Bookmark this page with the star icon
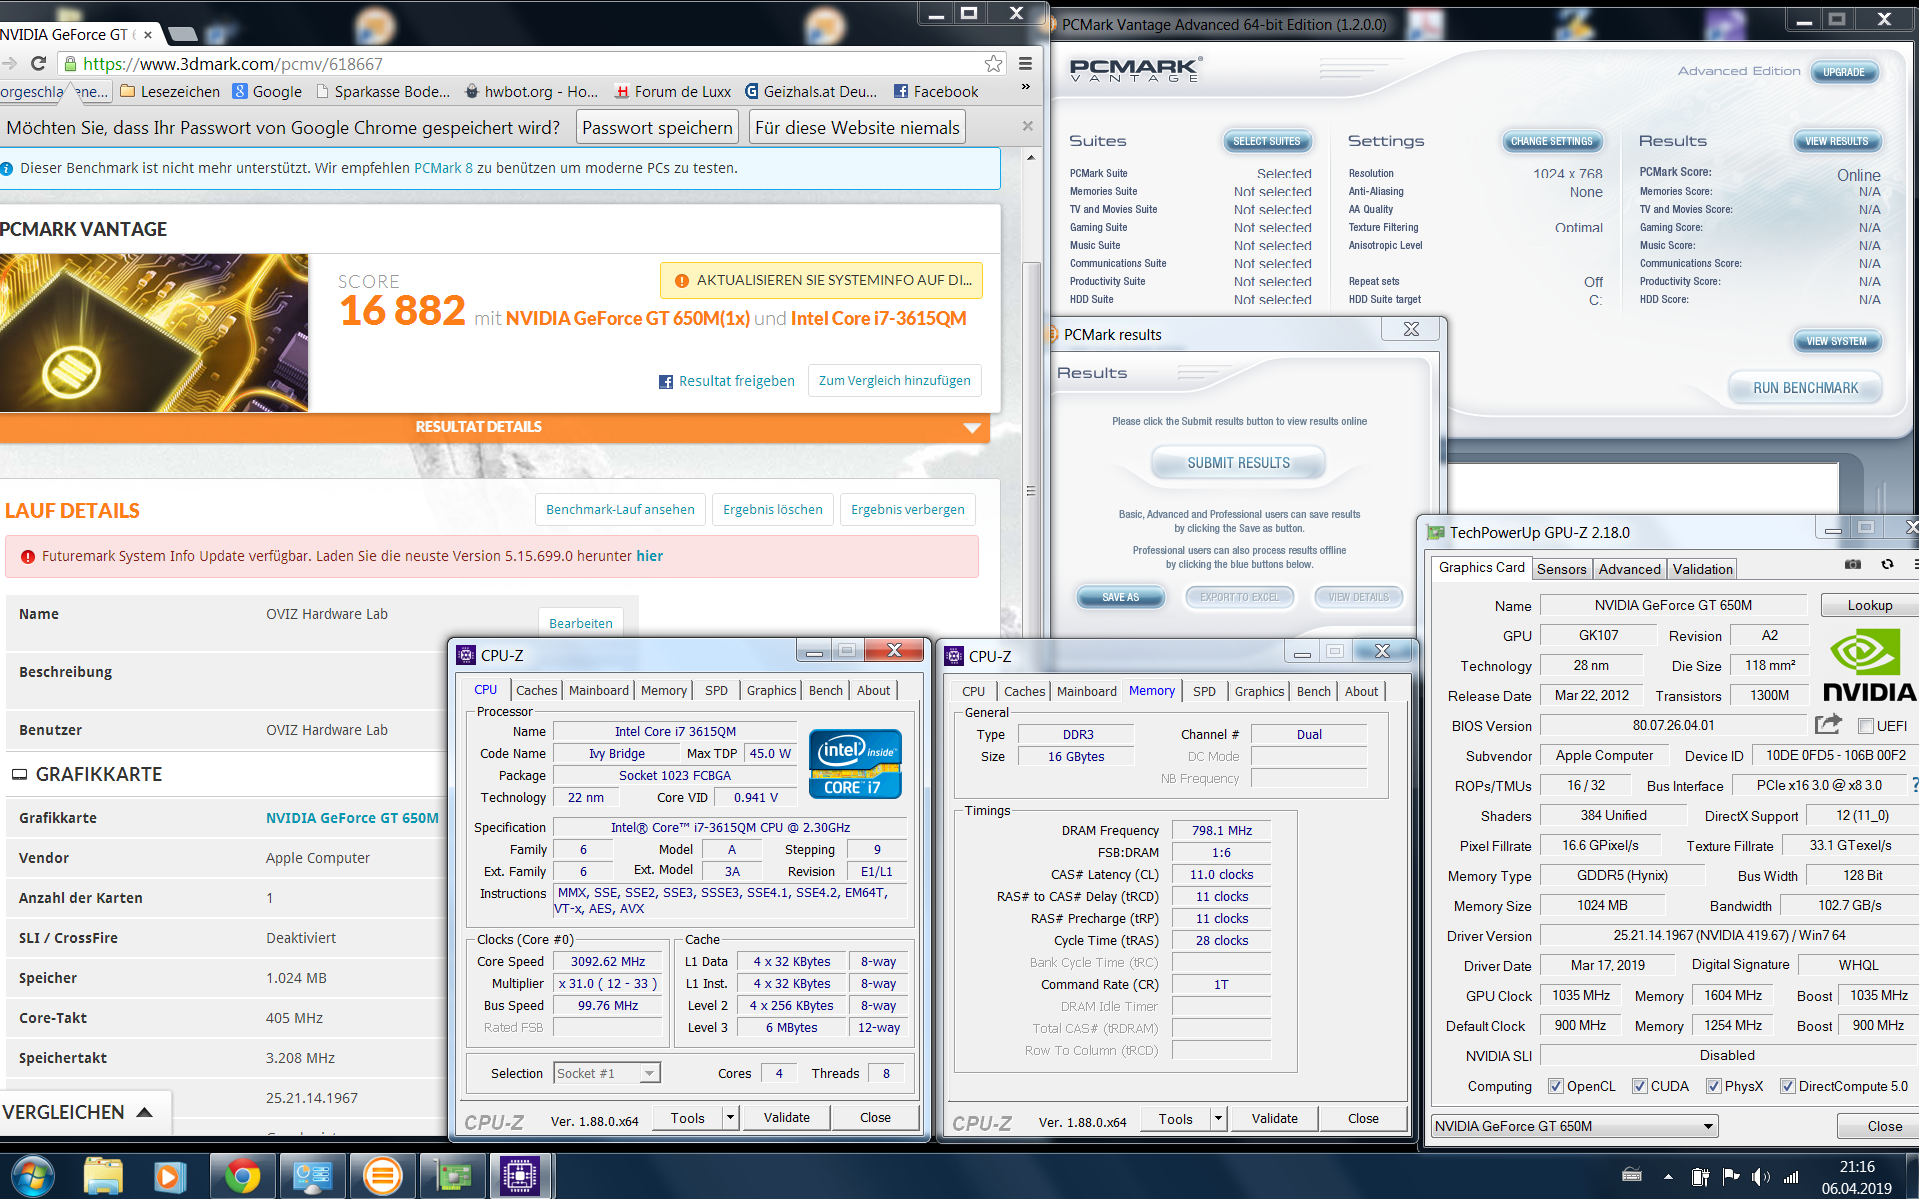Screen dimensions: 1919x1199 [993, 64]
